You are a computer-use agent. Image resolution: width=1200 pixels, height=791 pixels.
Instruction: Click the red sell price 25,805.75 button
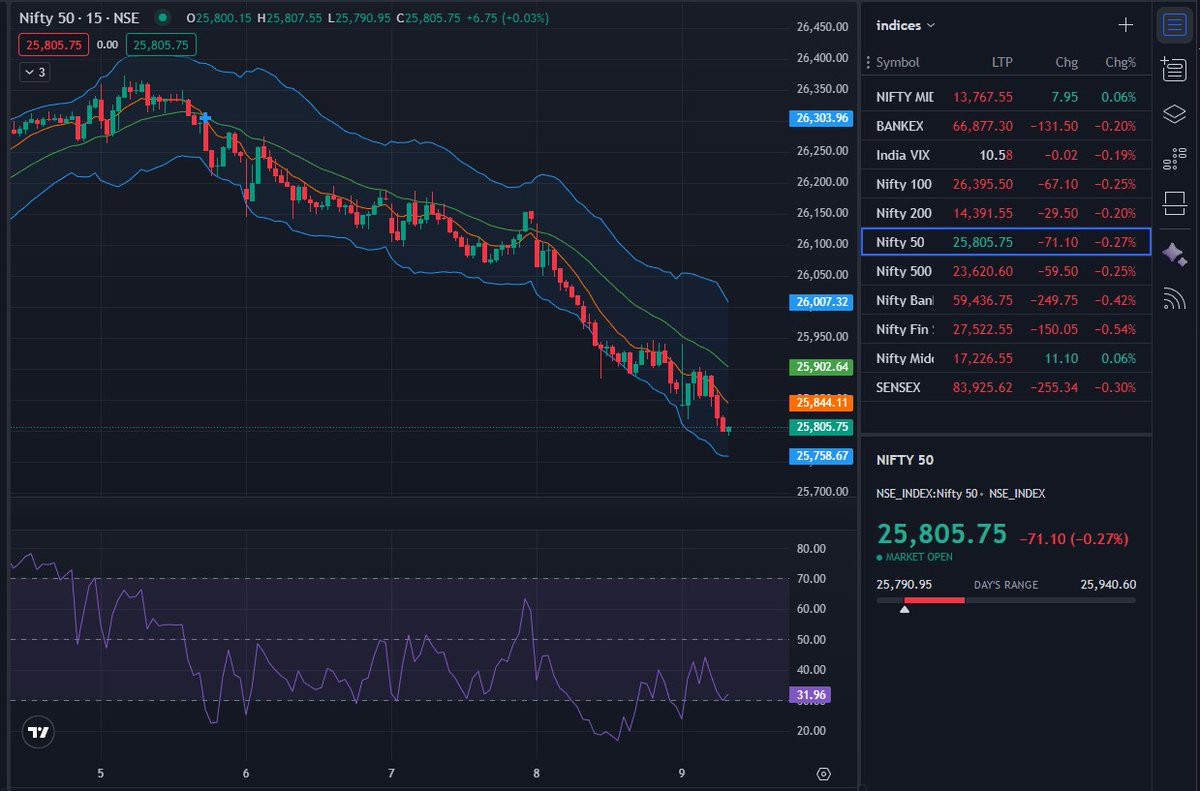[54, 44]
